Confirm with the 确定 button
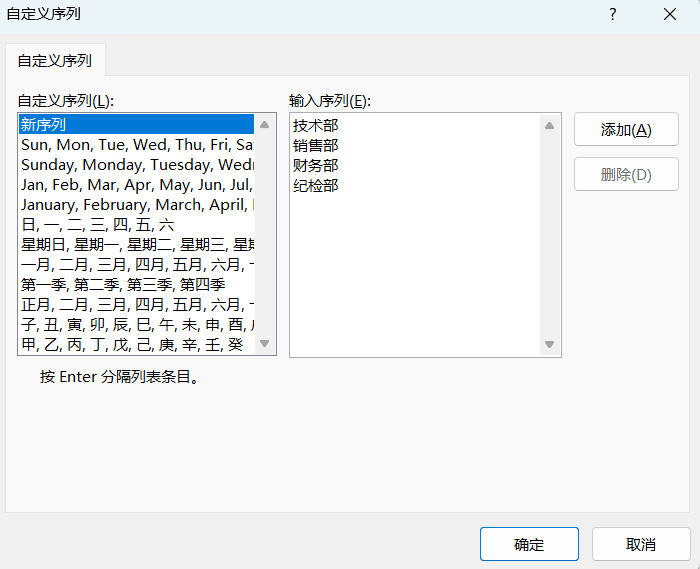 529,544
